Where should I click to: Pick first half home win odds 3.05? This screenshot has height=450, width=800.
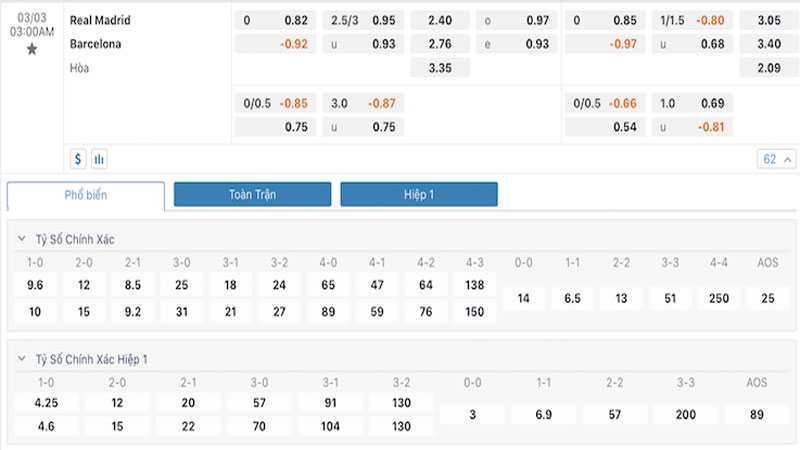769,20
